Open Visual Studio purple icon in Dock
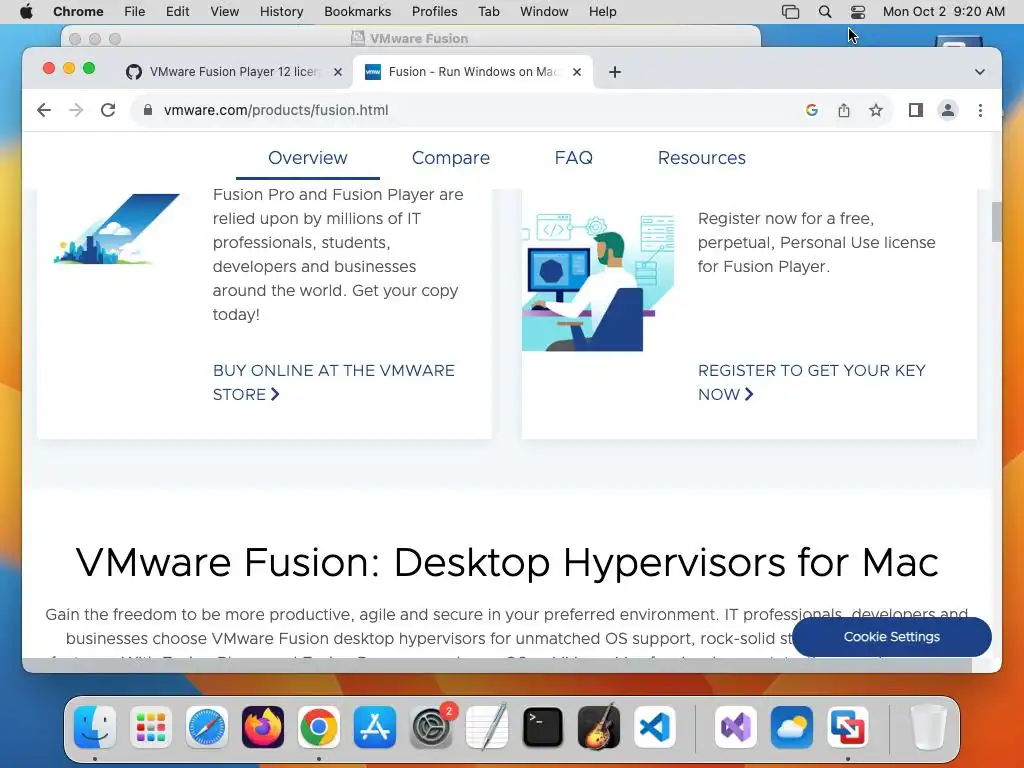The width and height of the screenshot is (1024, 768). [736, 727]
